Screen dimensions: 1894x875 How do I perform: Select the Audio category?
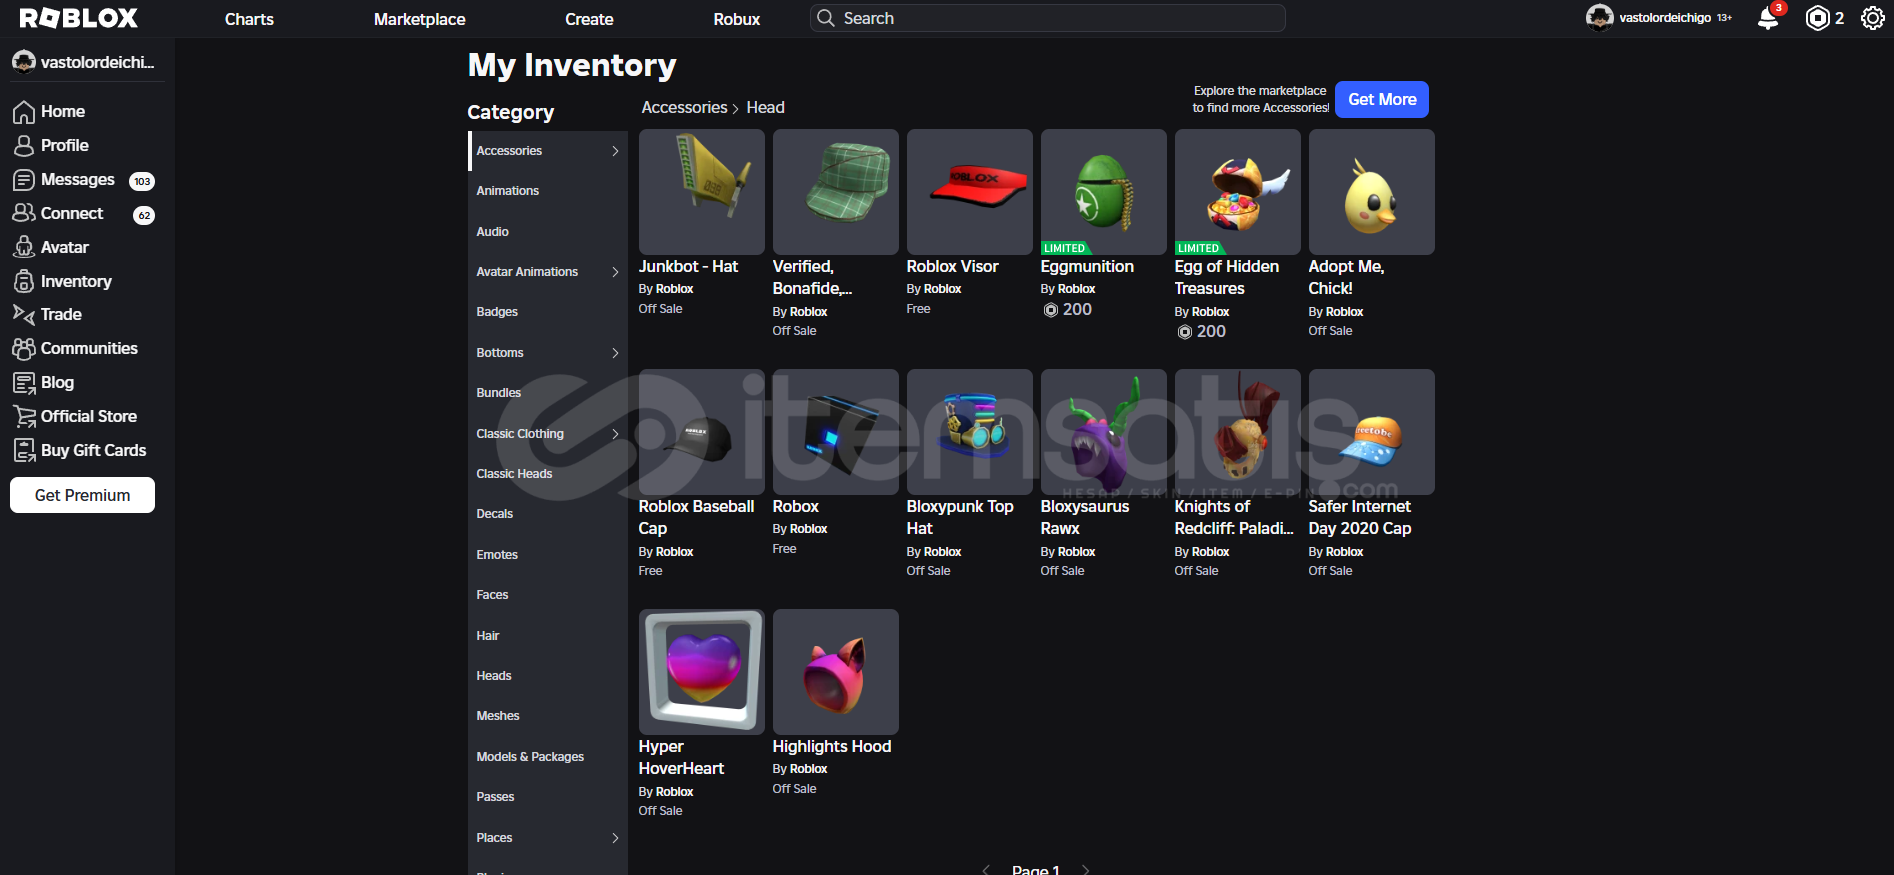[548, 232]
